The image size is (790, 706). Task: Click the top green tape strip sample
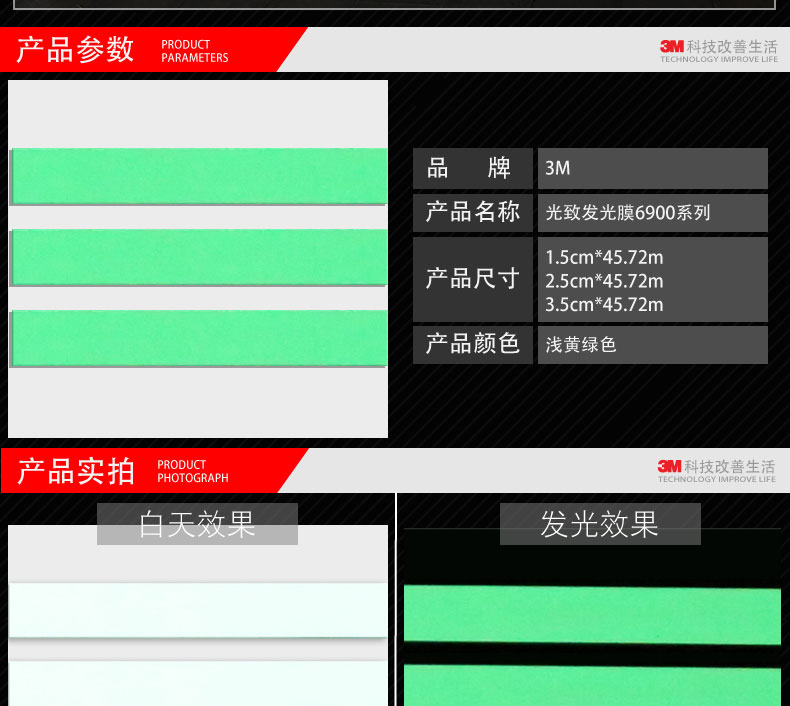(198, 176)
